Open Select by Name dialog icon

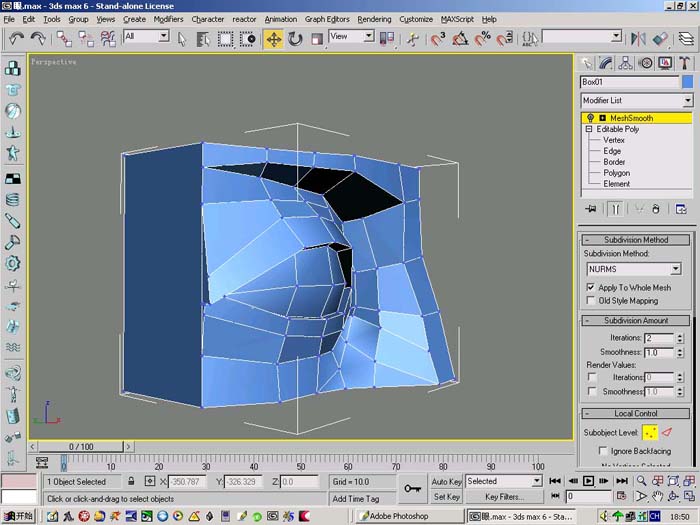coord(203,39)
